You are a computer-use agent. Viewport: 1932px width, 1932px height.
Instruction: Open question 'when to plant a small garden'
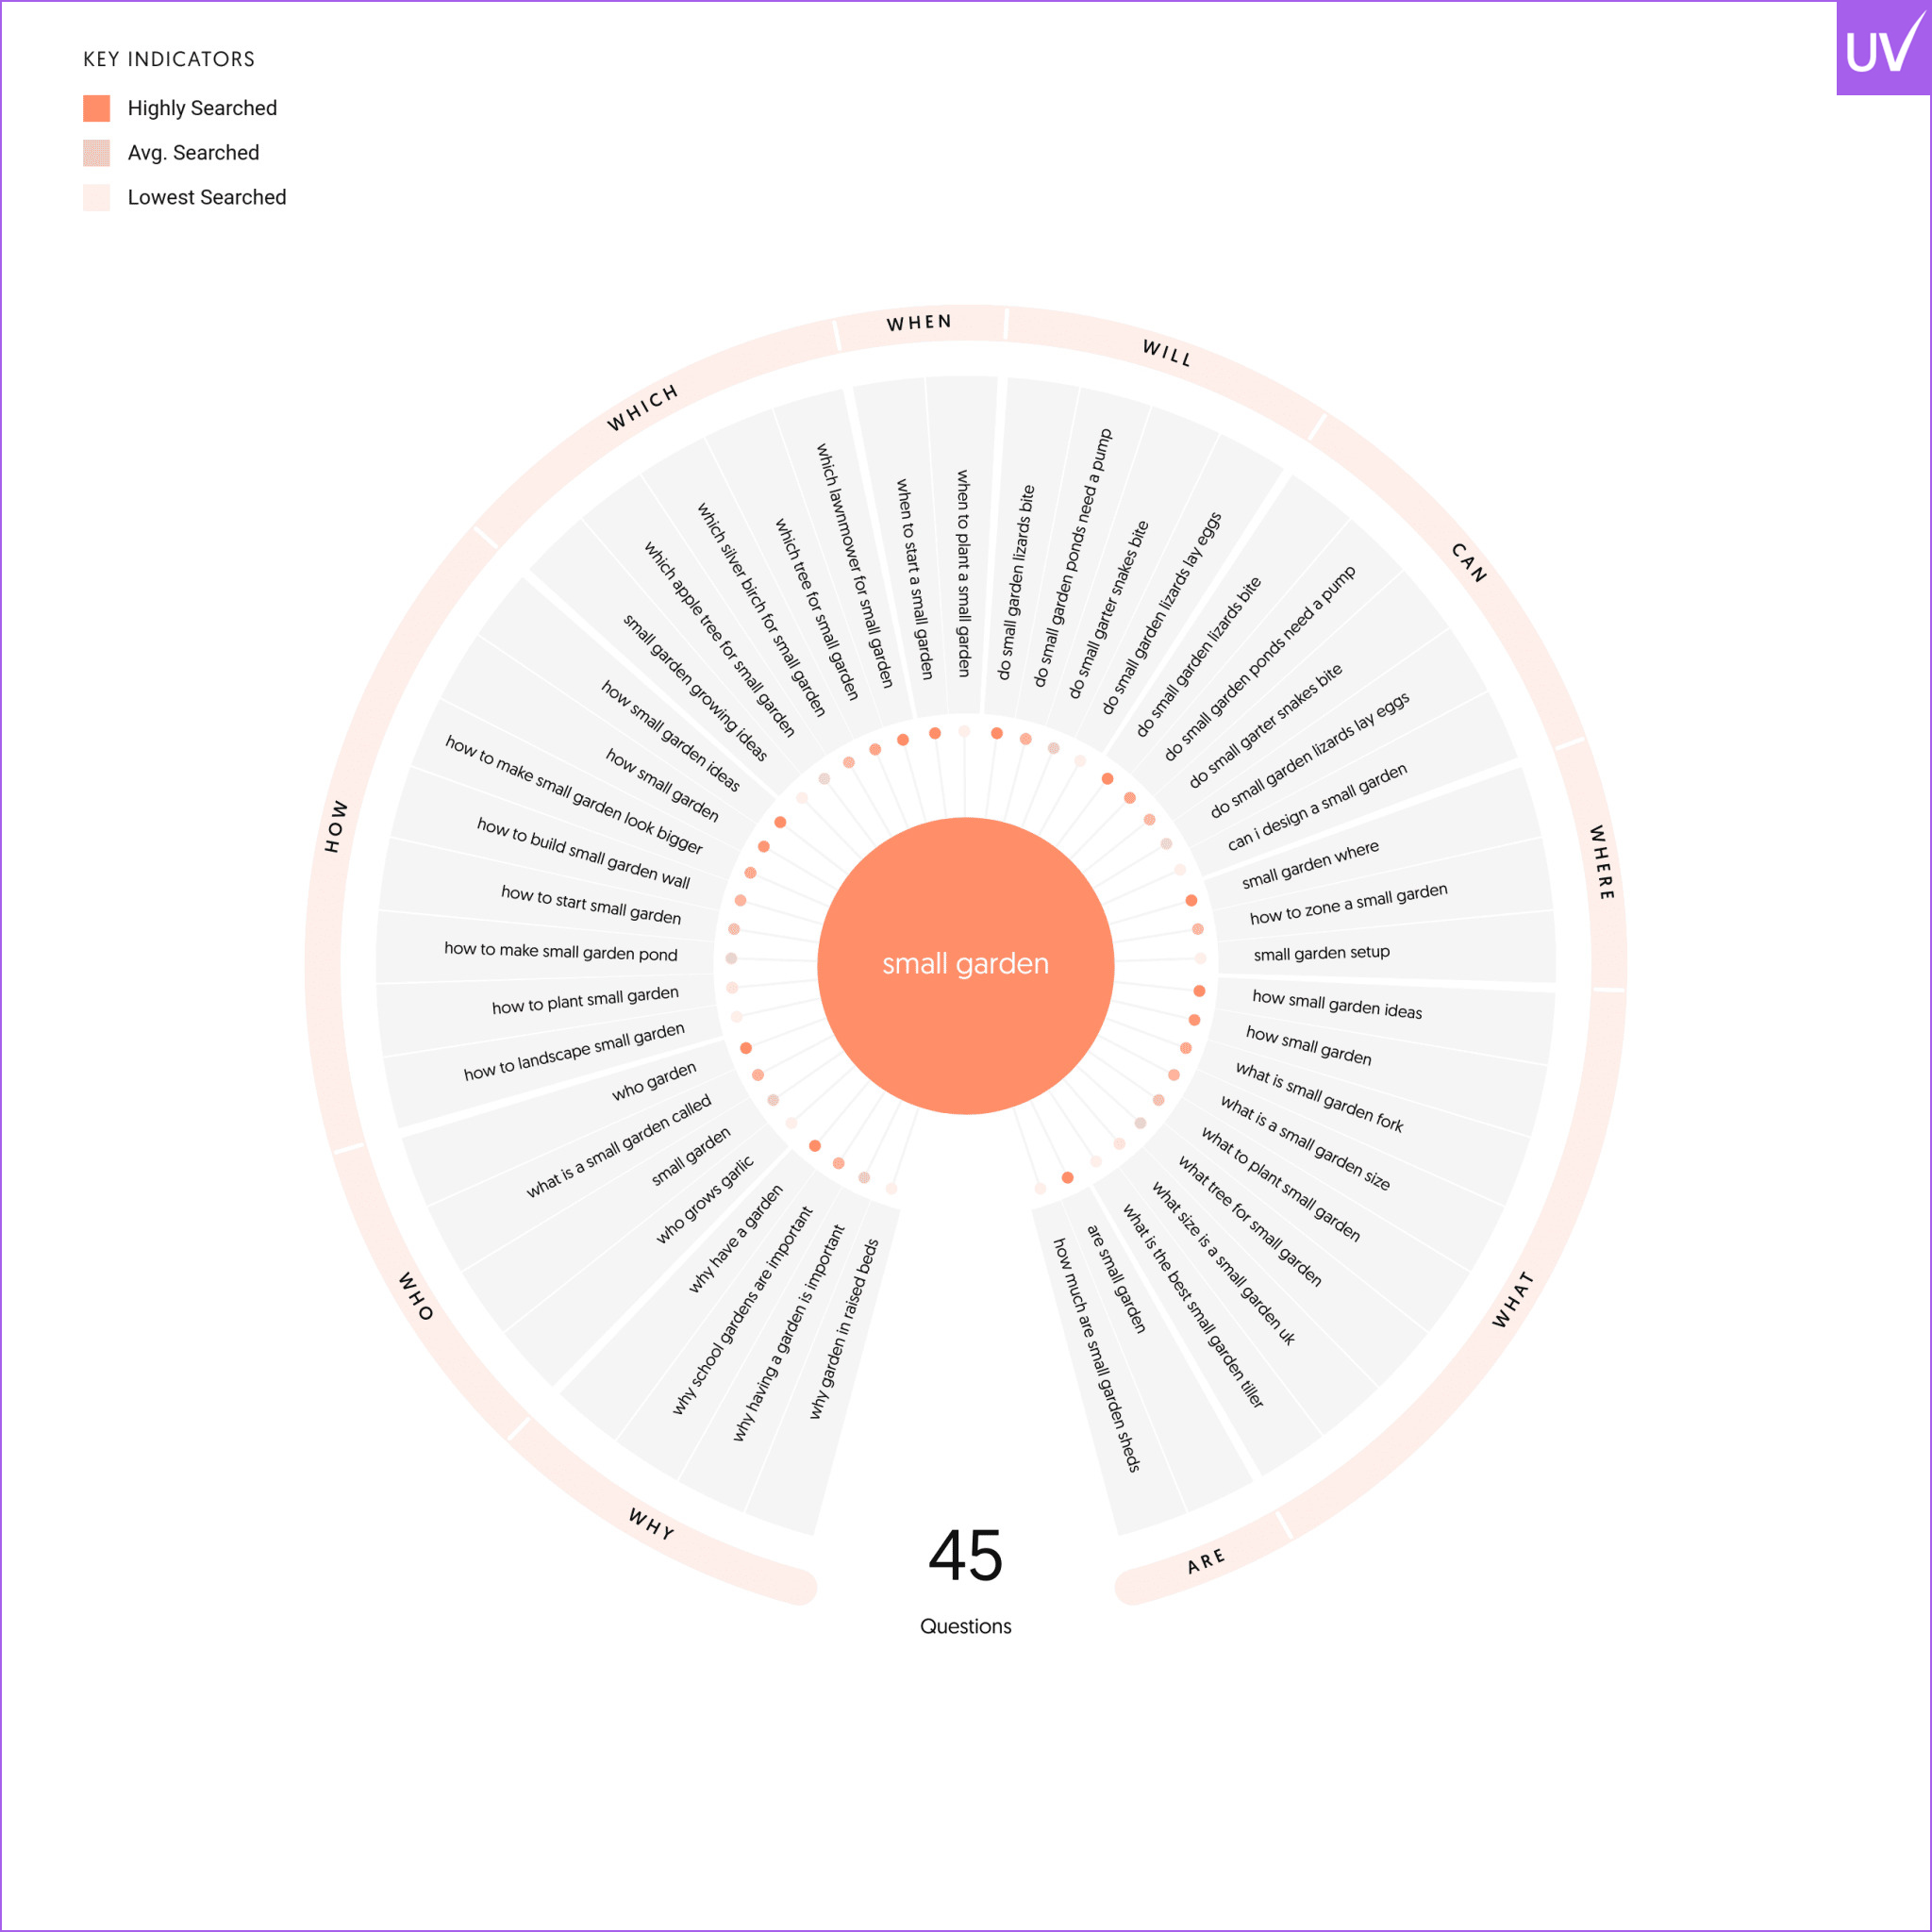click(963, 573)
